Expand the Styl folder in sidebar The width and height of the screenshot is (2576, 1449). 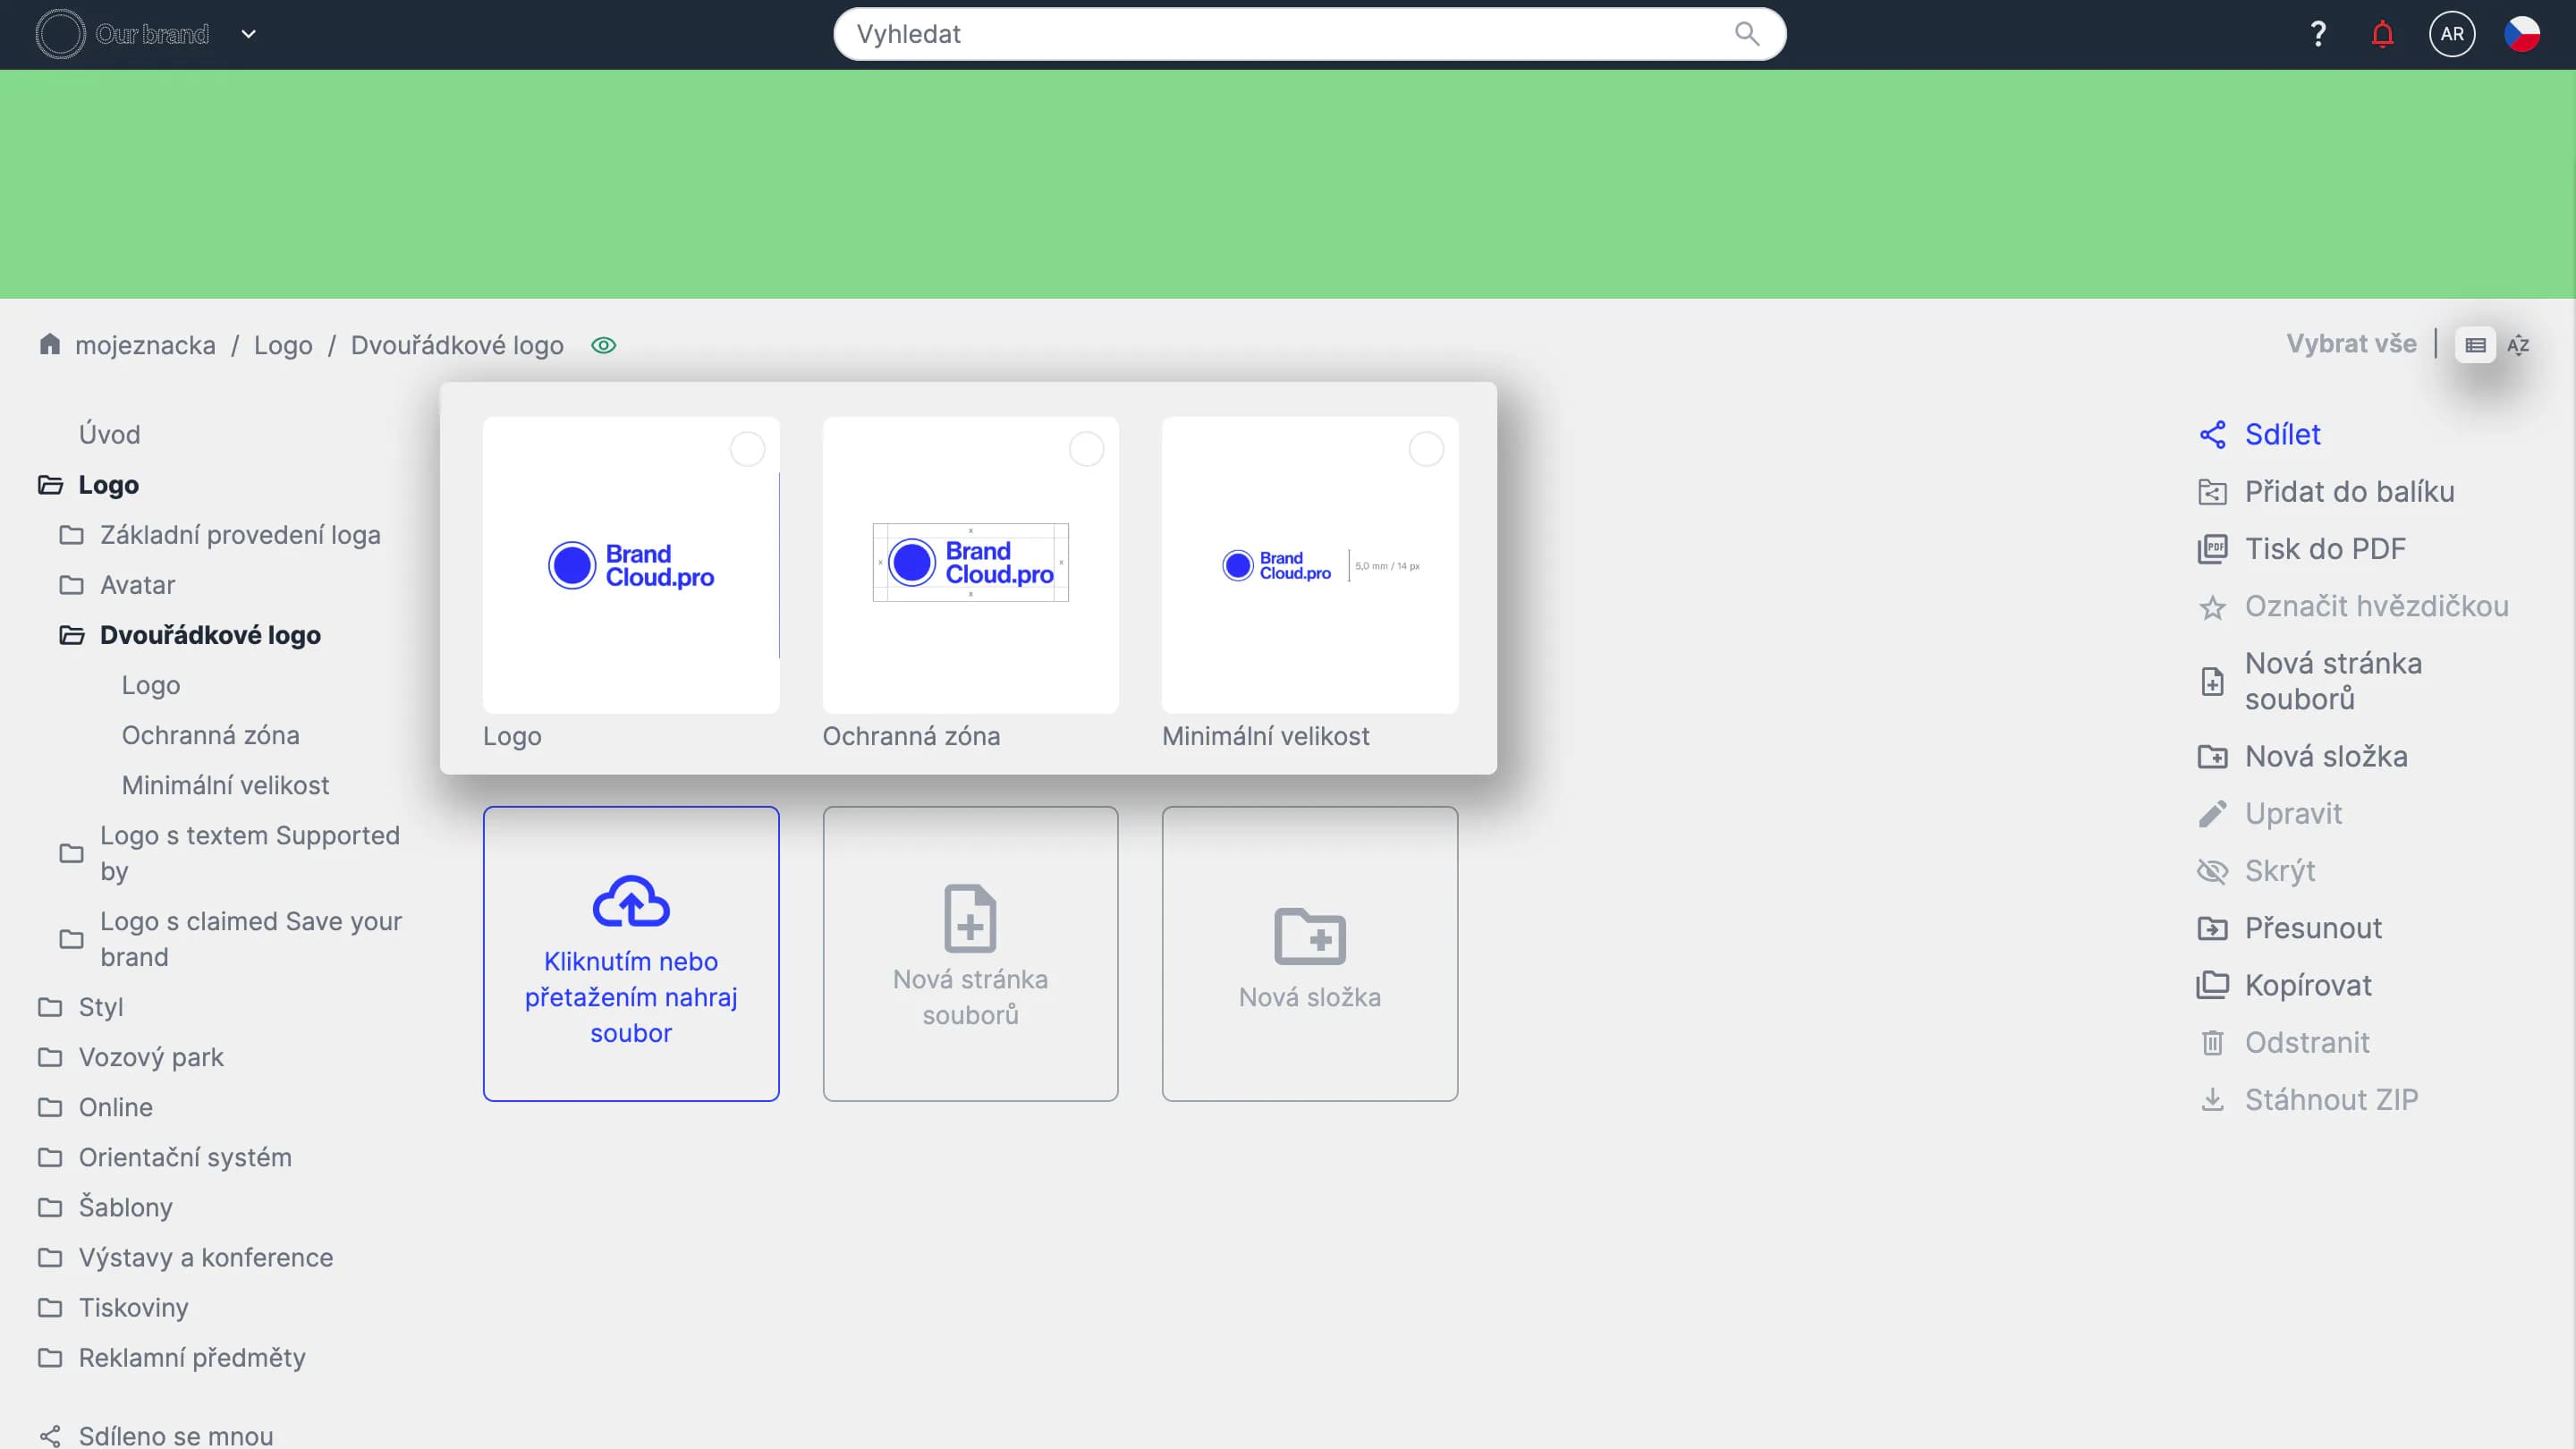pyautogui.click(x=50, y=1007)
